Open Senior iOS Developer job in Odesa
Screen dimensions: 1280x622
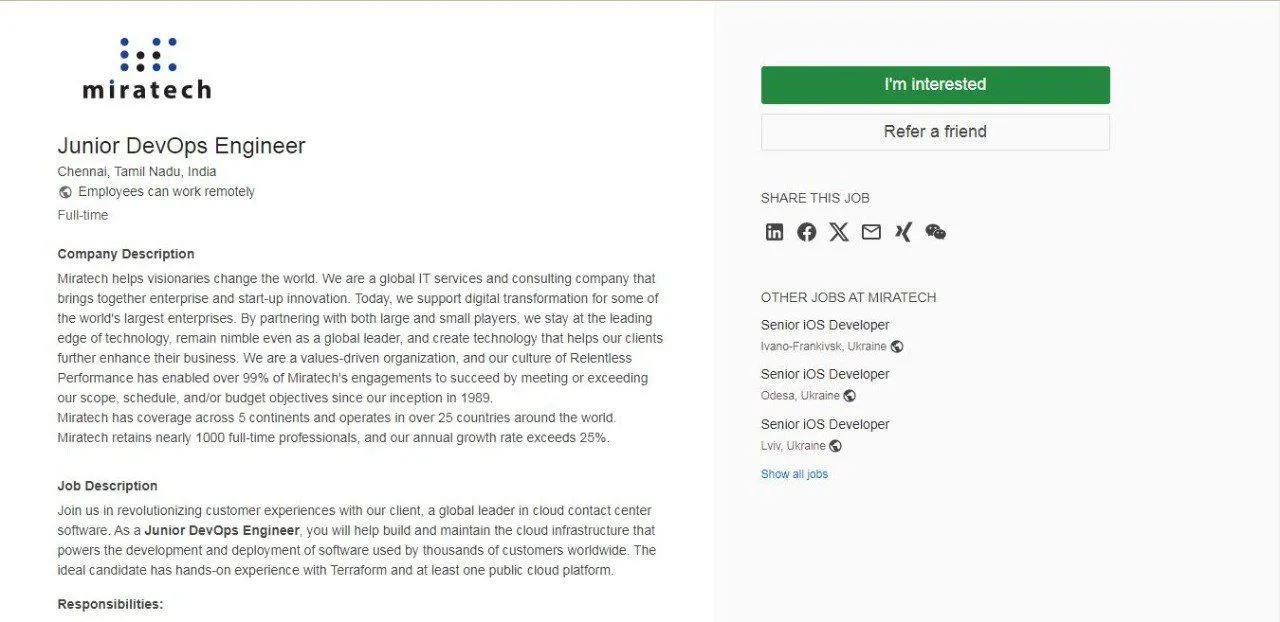(825, 374)
